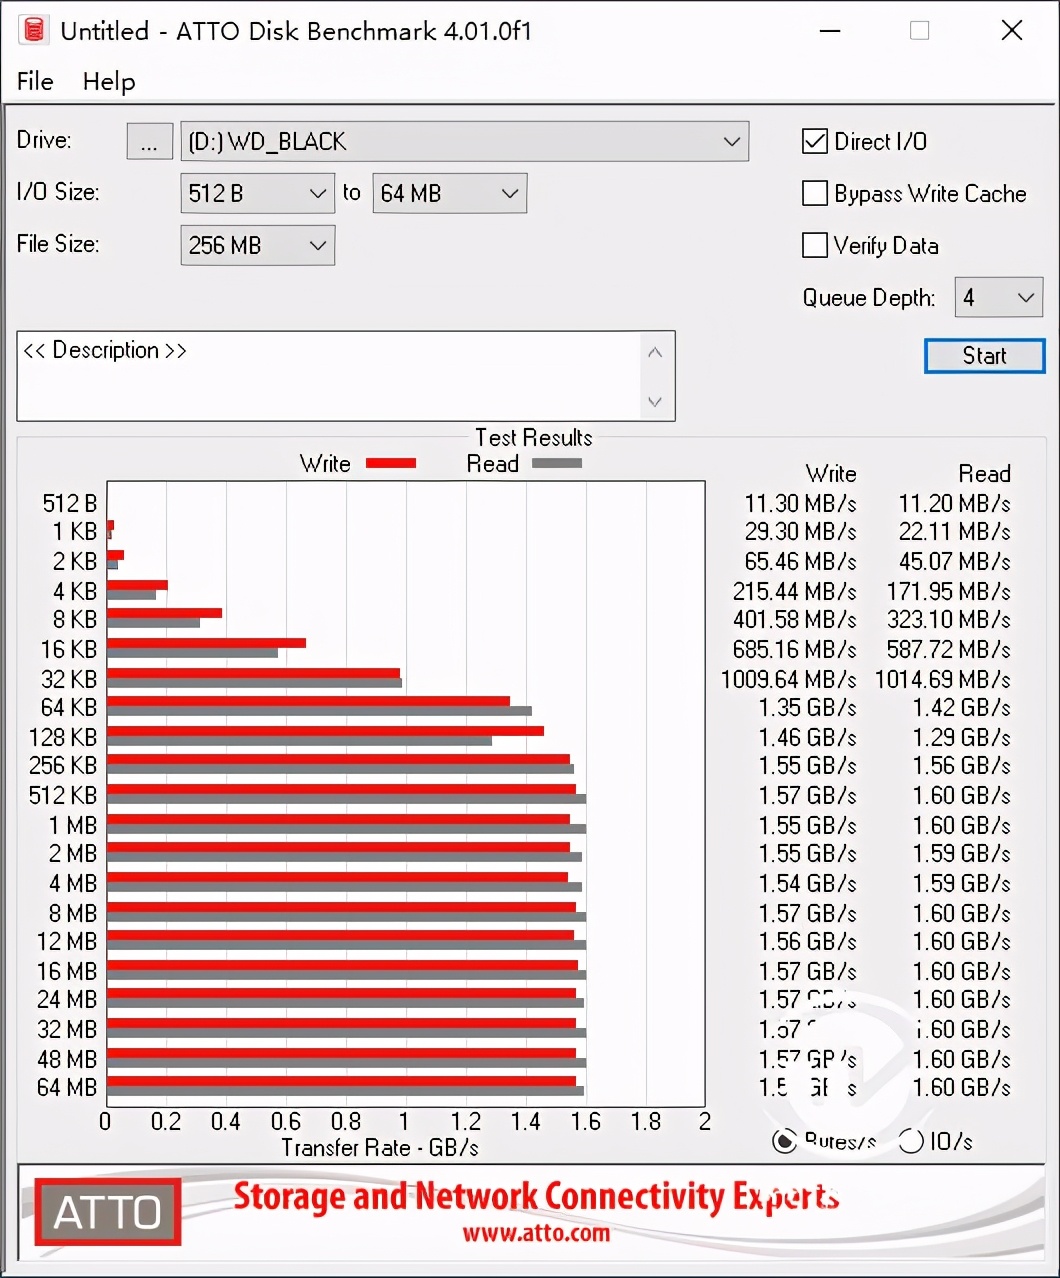Click the Test Results heading
This screenshot has width=1060, height=1278.
tap(533, 437)
